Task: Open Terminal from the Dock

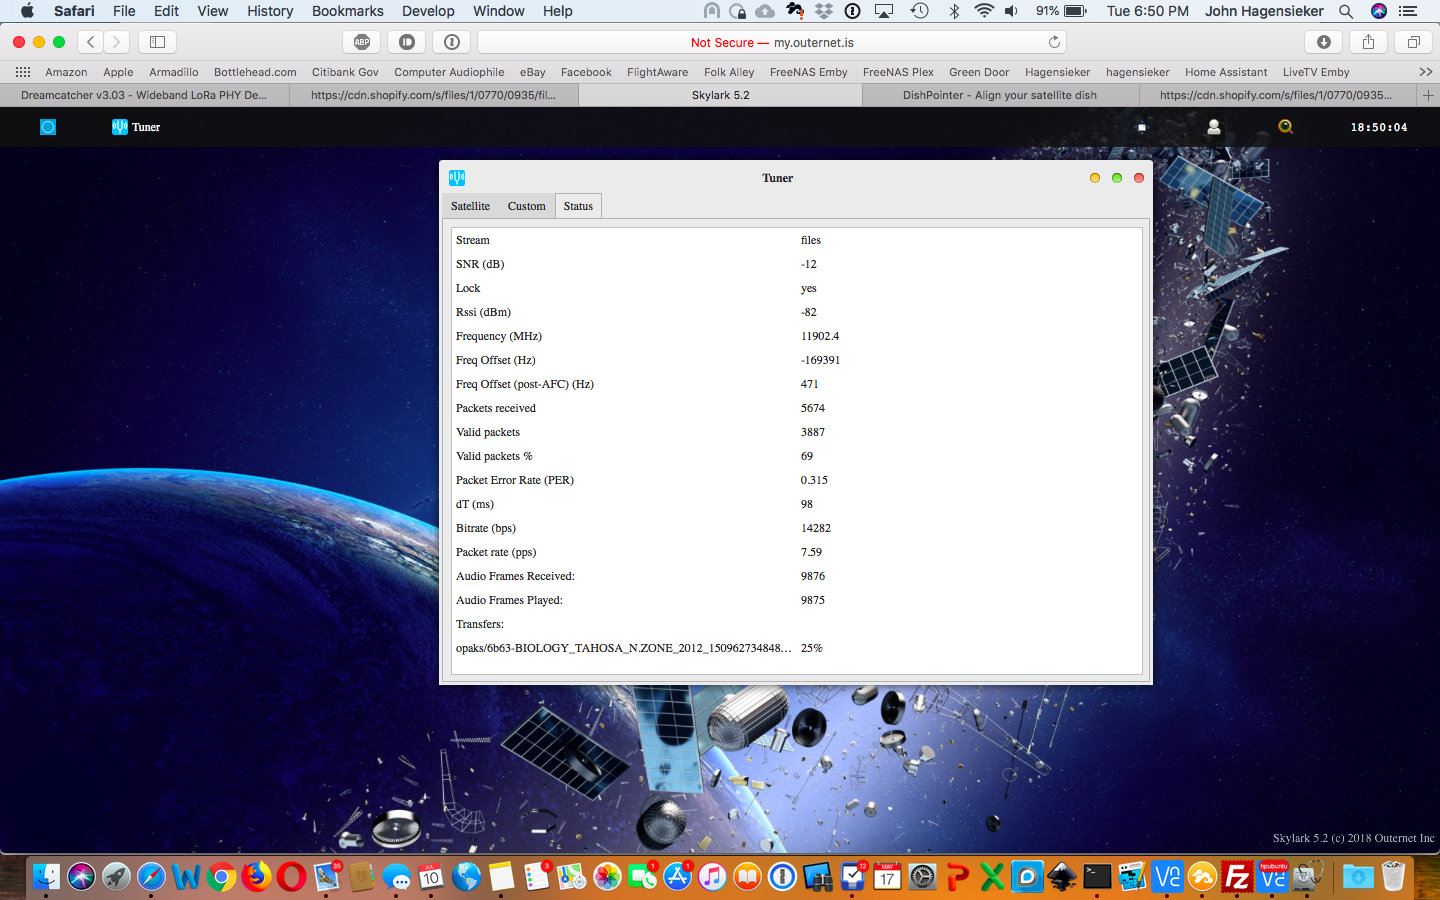Action: pyautogui.click(x=1097, y=877)
